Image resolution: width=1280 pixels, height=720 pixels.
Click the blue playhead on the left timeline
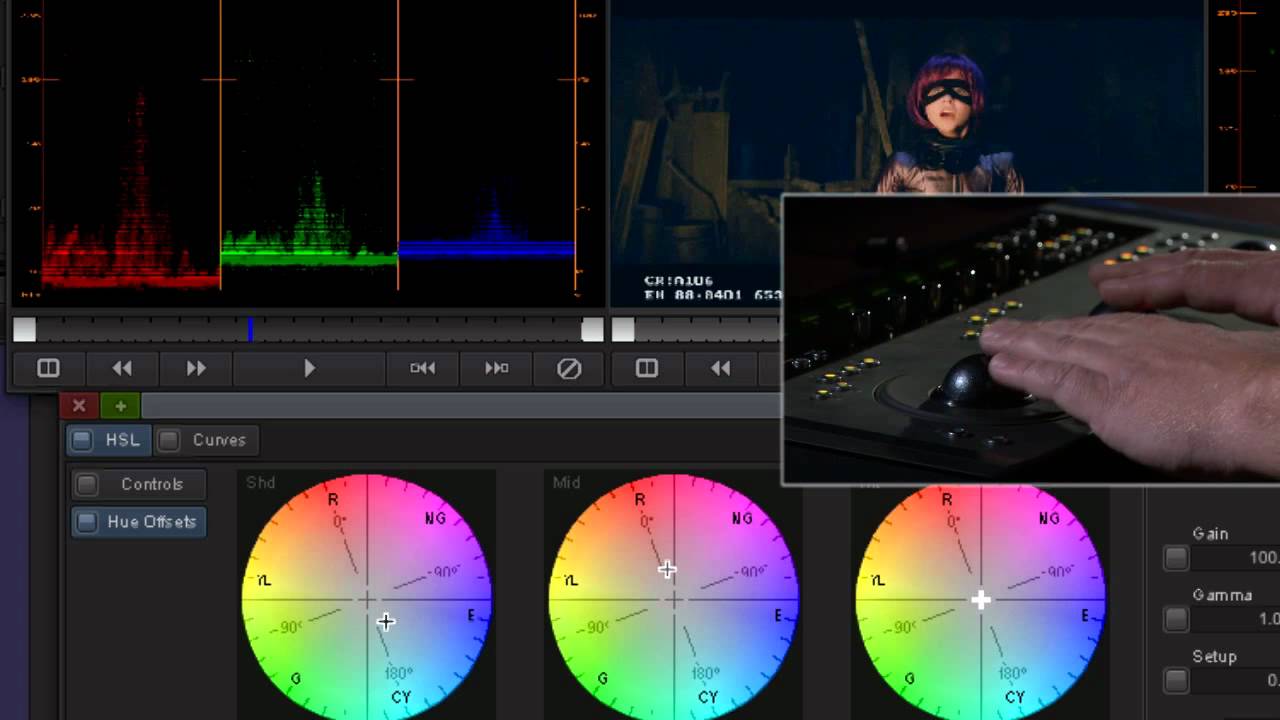tap(250, 329)
